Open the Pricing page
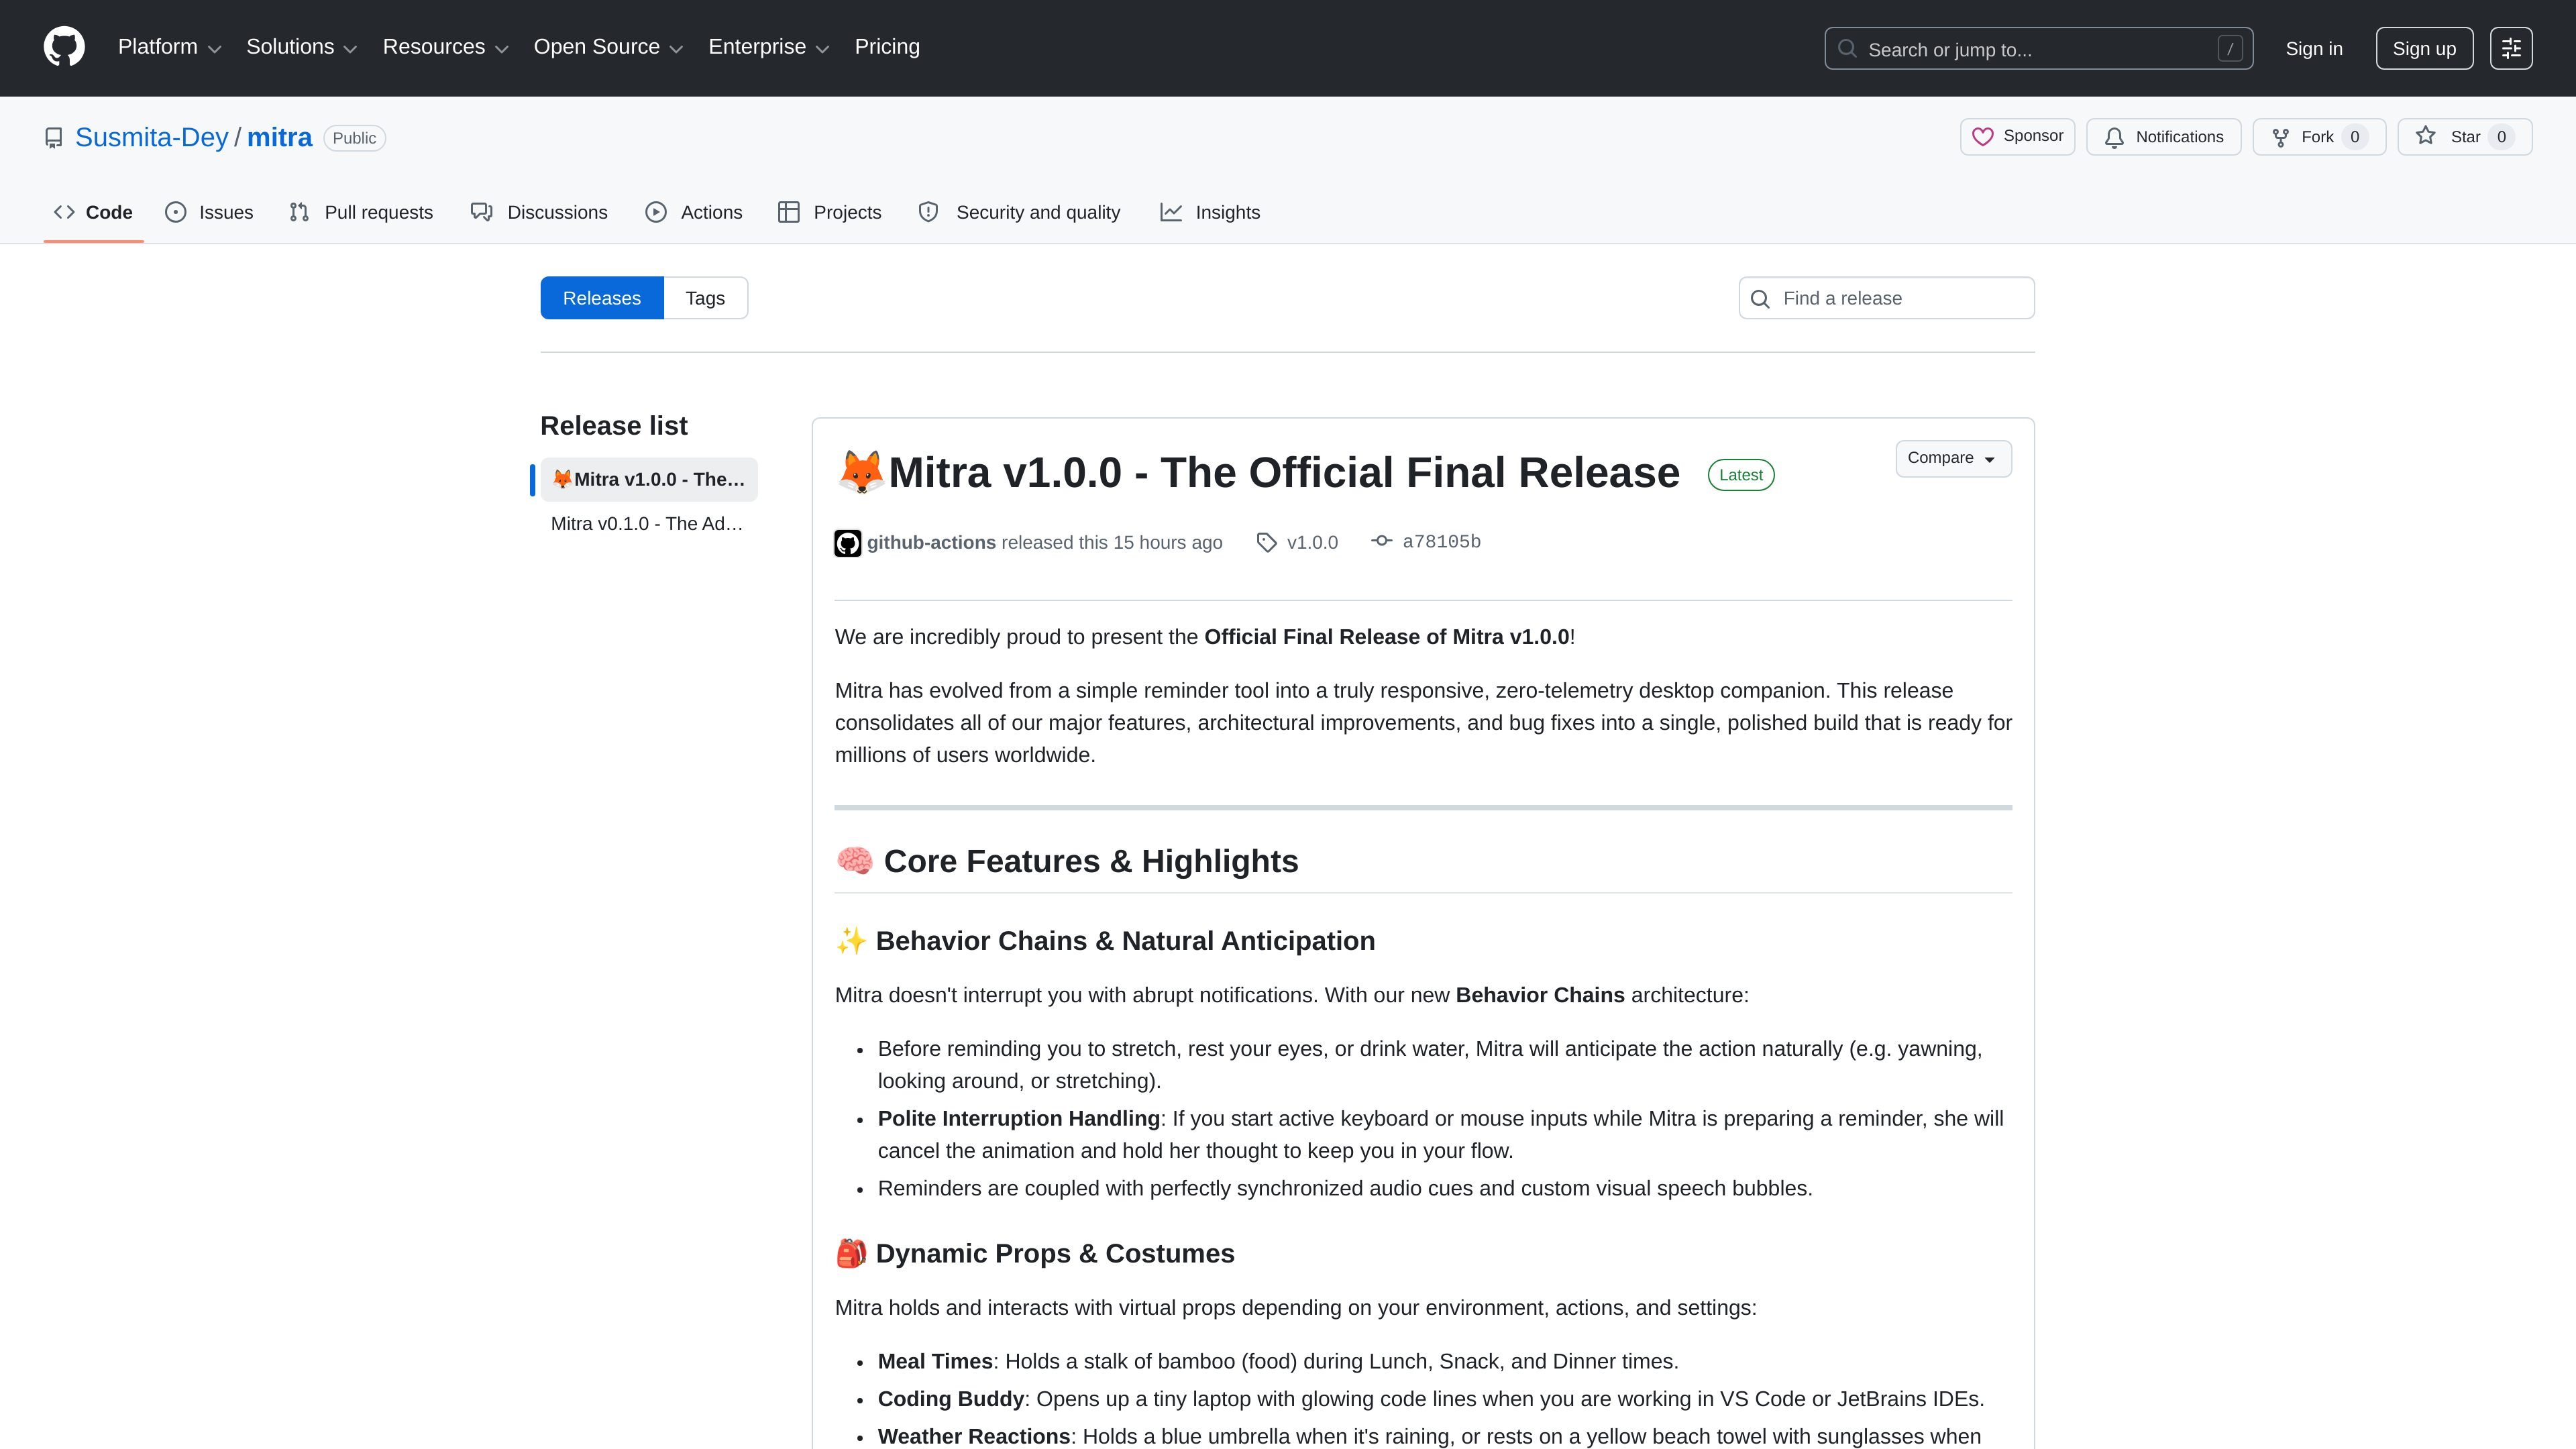Screen dimensions: 2576x1449 click(x=887, y=47)
